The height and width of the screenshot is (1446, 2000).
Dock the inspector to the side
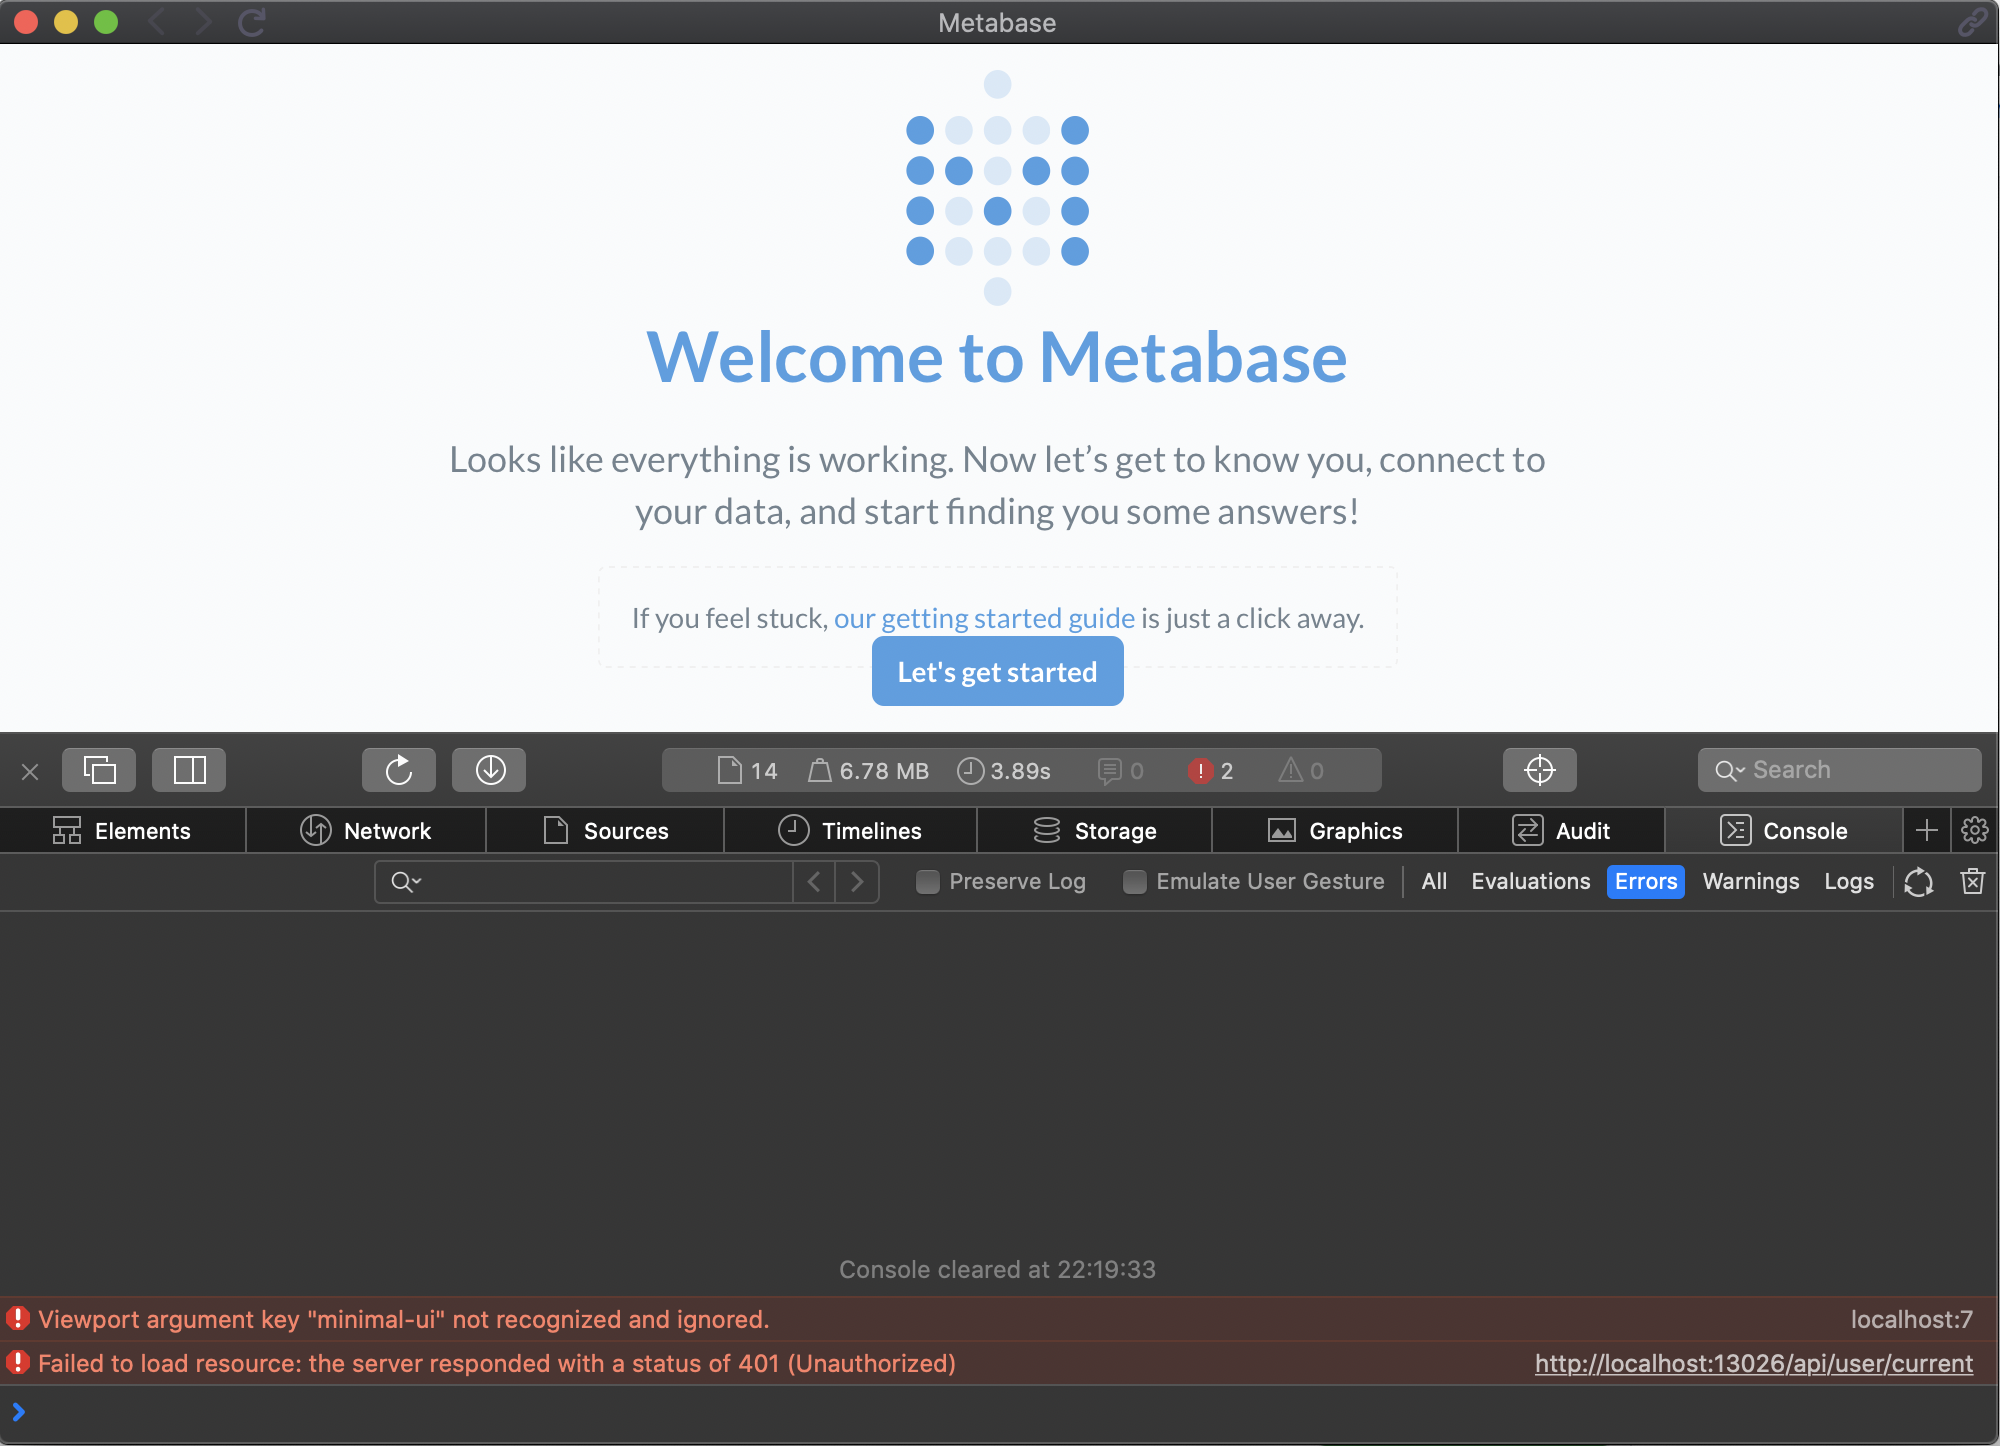coord(188,770)
